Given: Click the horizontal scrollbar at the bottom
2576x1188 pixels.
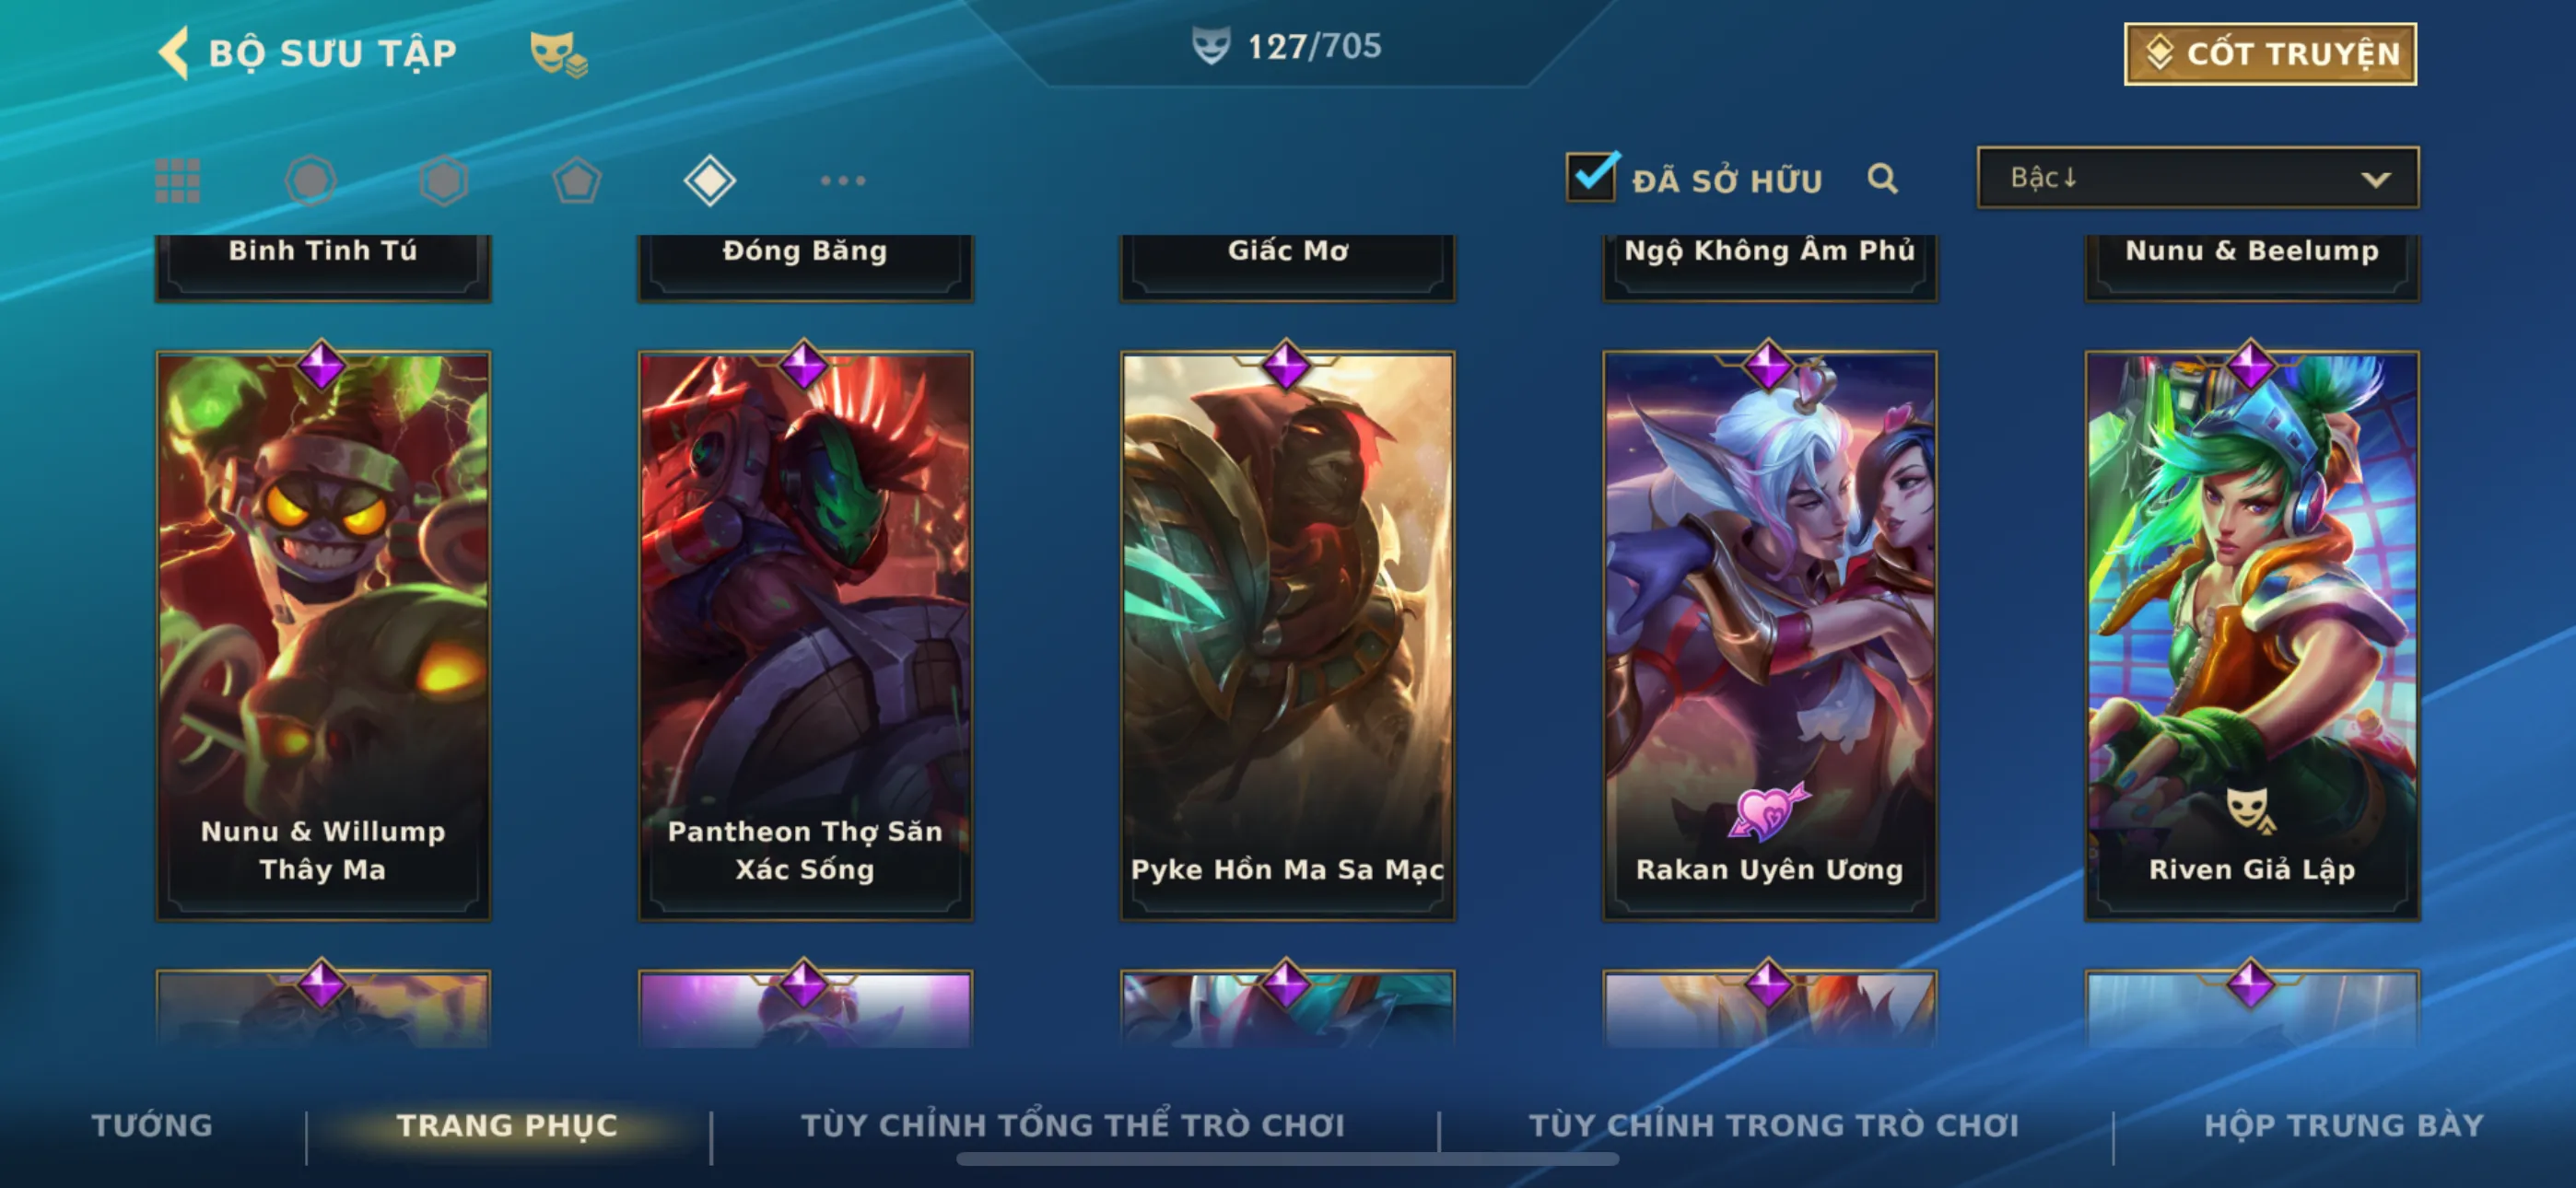Looking at the screenshot, I should click(x=1287, y=1159).
